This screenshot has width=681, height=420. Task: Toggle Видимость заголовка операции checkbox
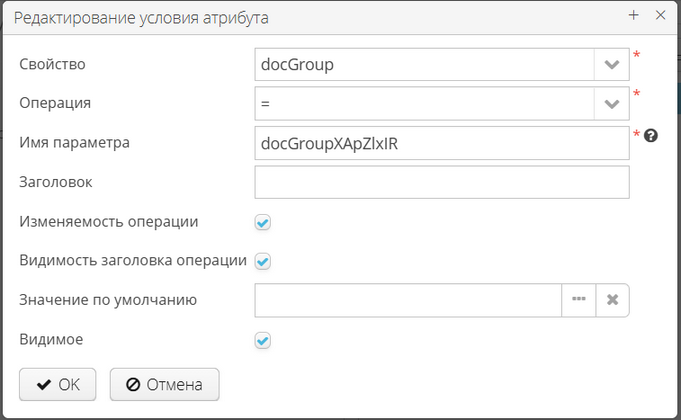263,261
